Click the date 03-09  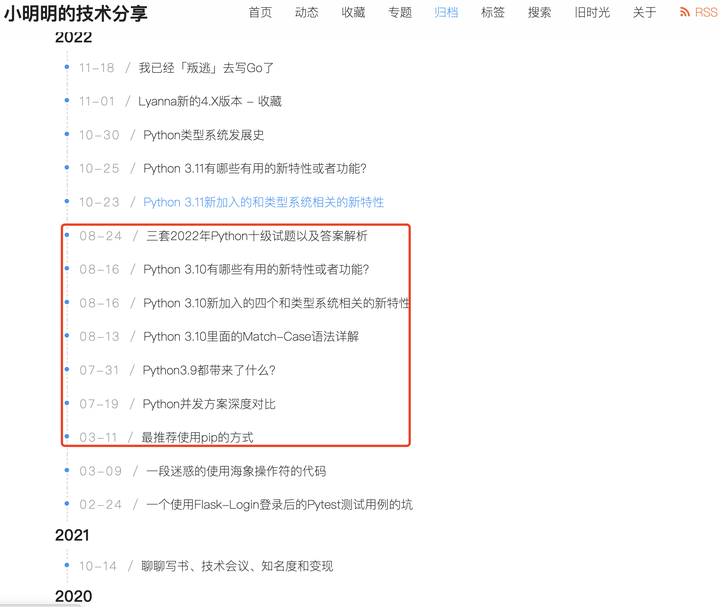(x=101, y=471)
